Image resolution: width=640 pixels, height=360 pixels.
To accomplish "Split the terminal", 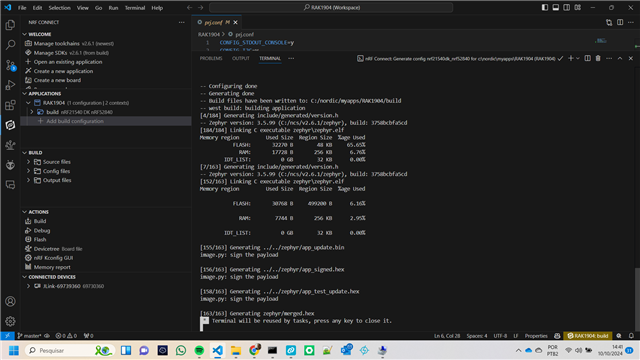I will 587,58.
